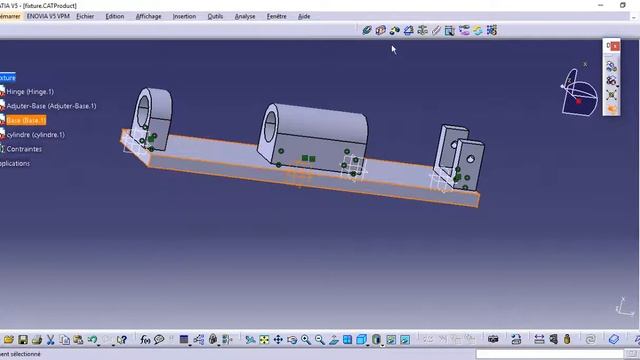The image size is (640, 360).
Task: Click the Manipulation icon in floating toolbar
Action: [x=611, y=66]
